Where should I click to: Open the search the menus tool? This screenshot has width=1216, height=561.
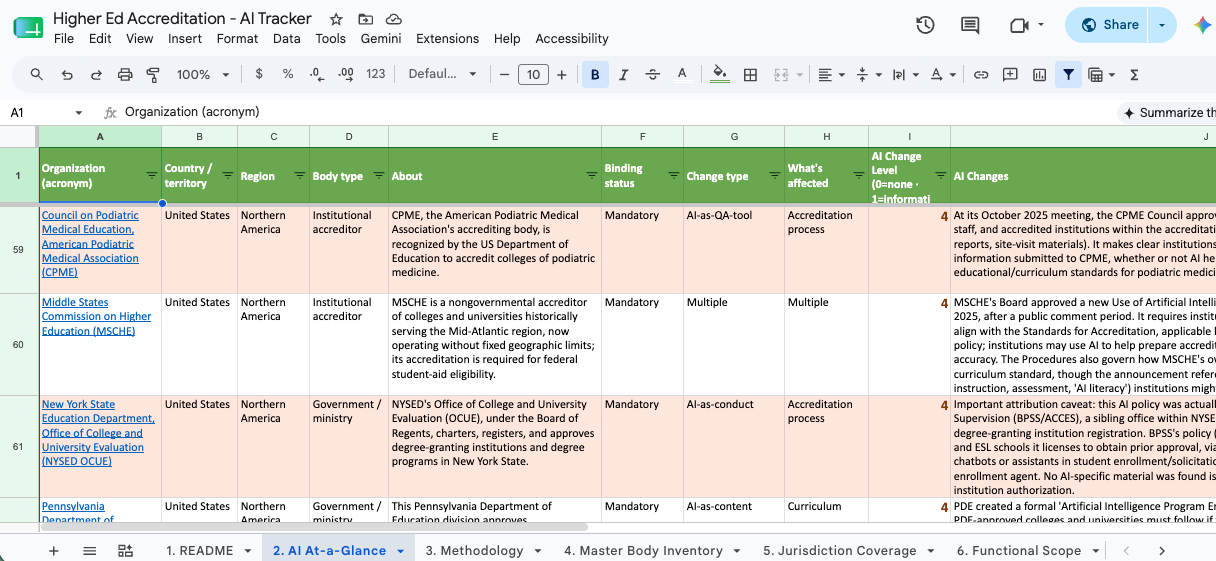click(x=37, y=75)
